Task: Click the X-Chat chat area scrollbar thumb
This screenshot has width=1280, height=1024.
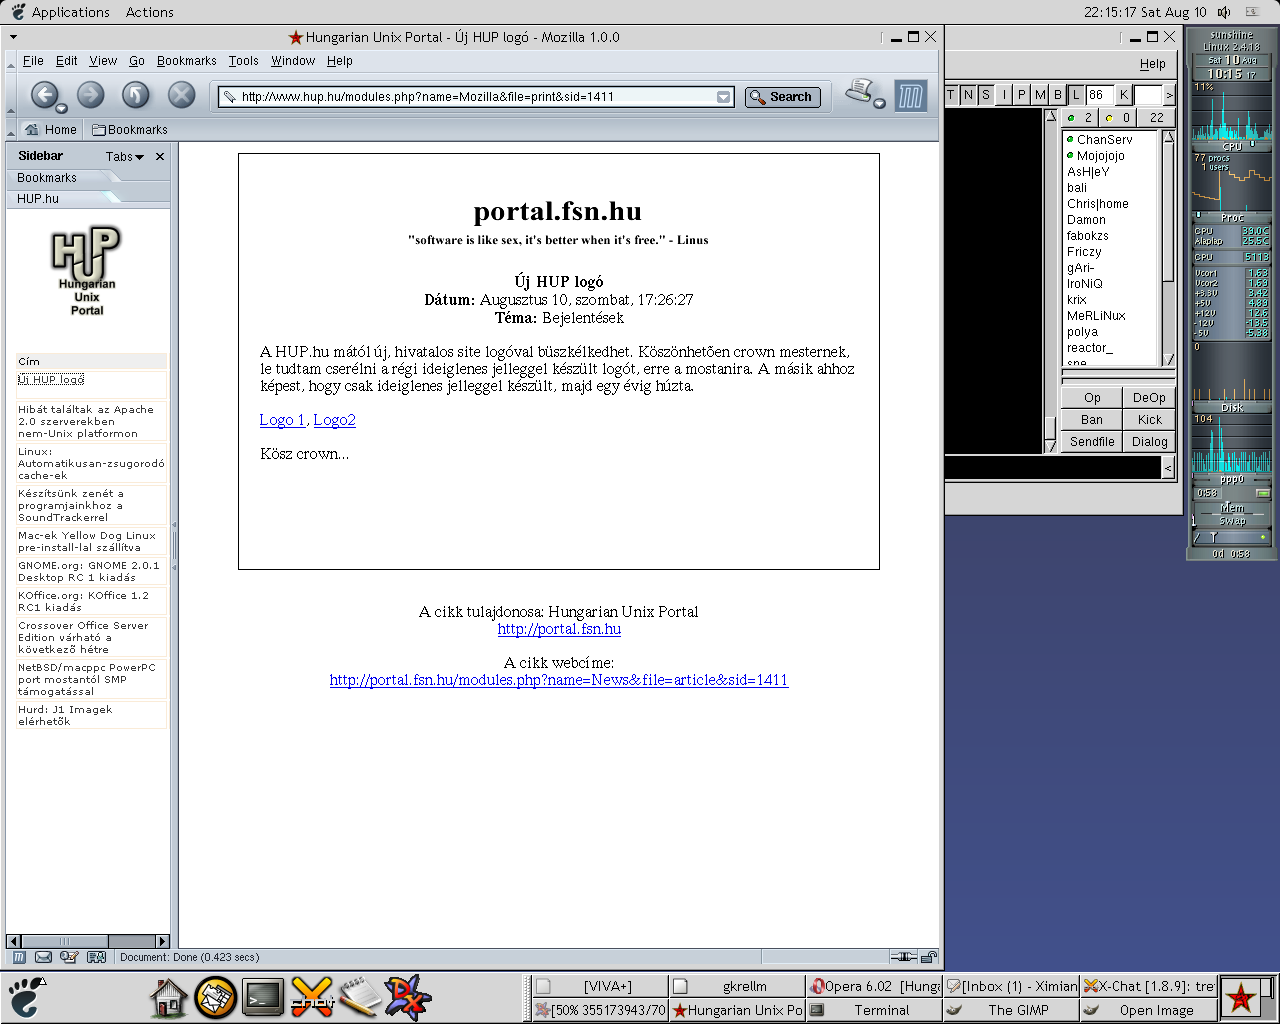Action: [1050, 428]
